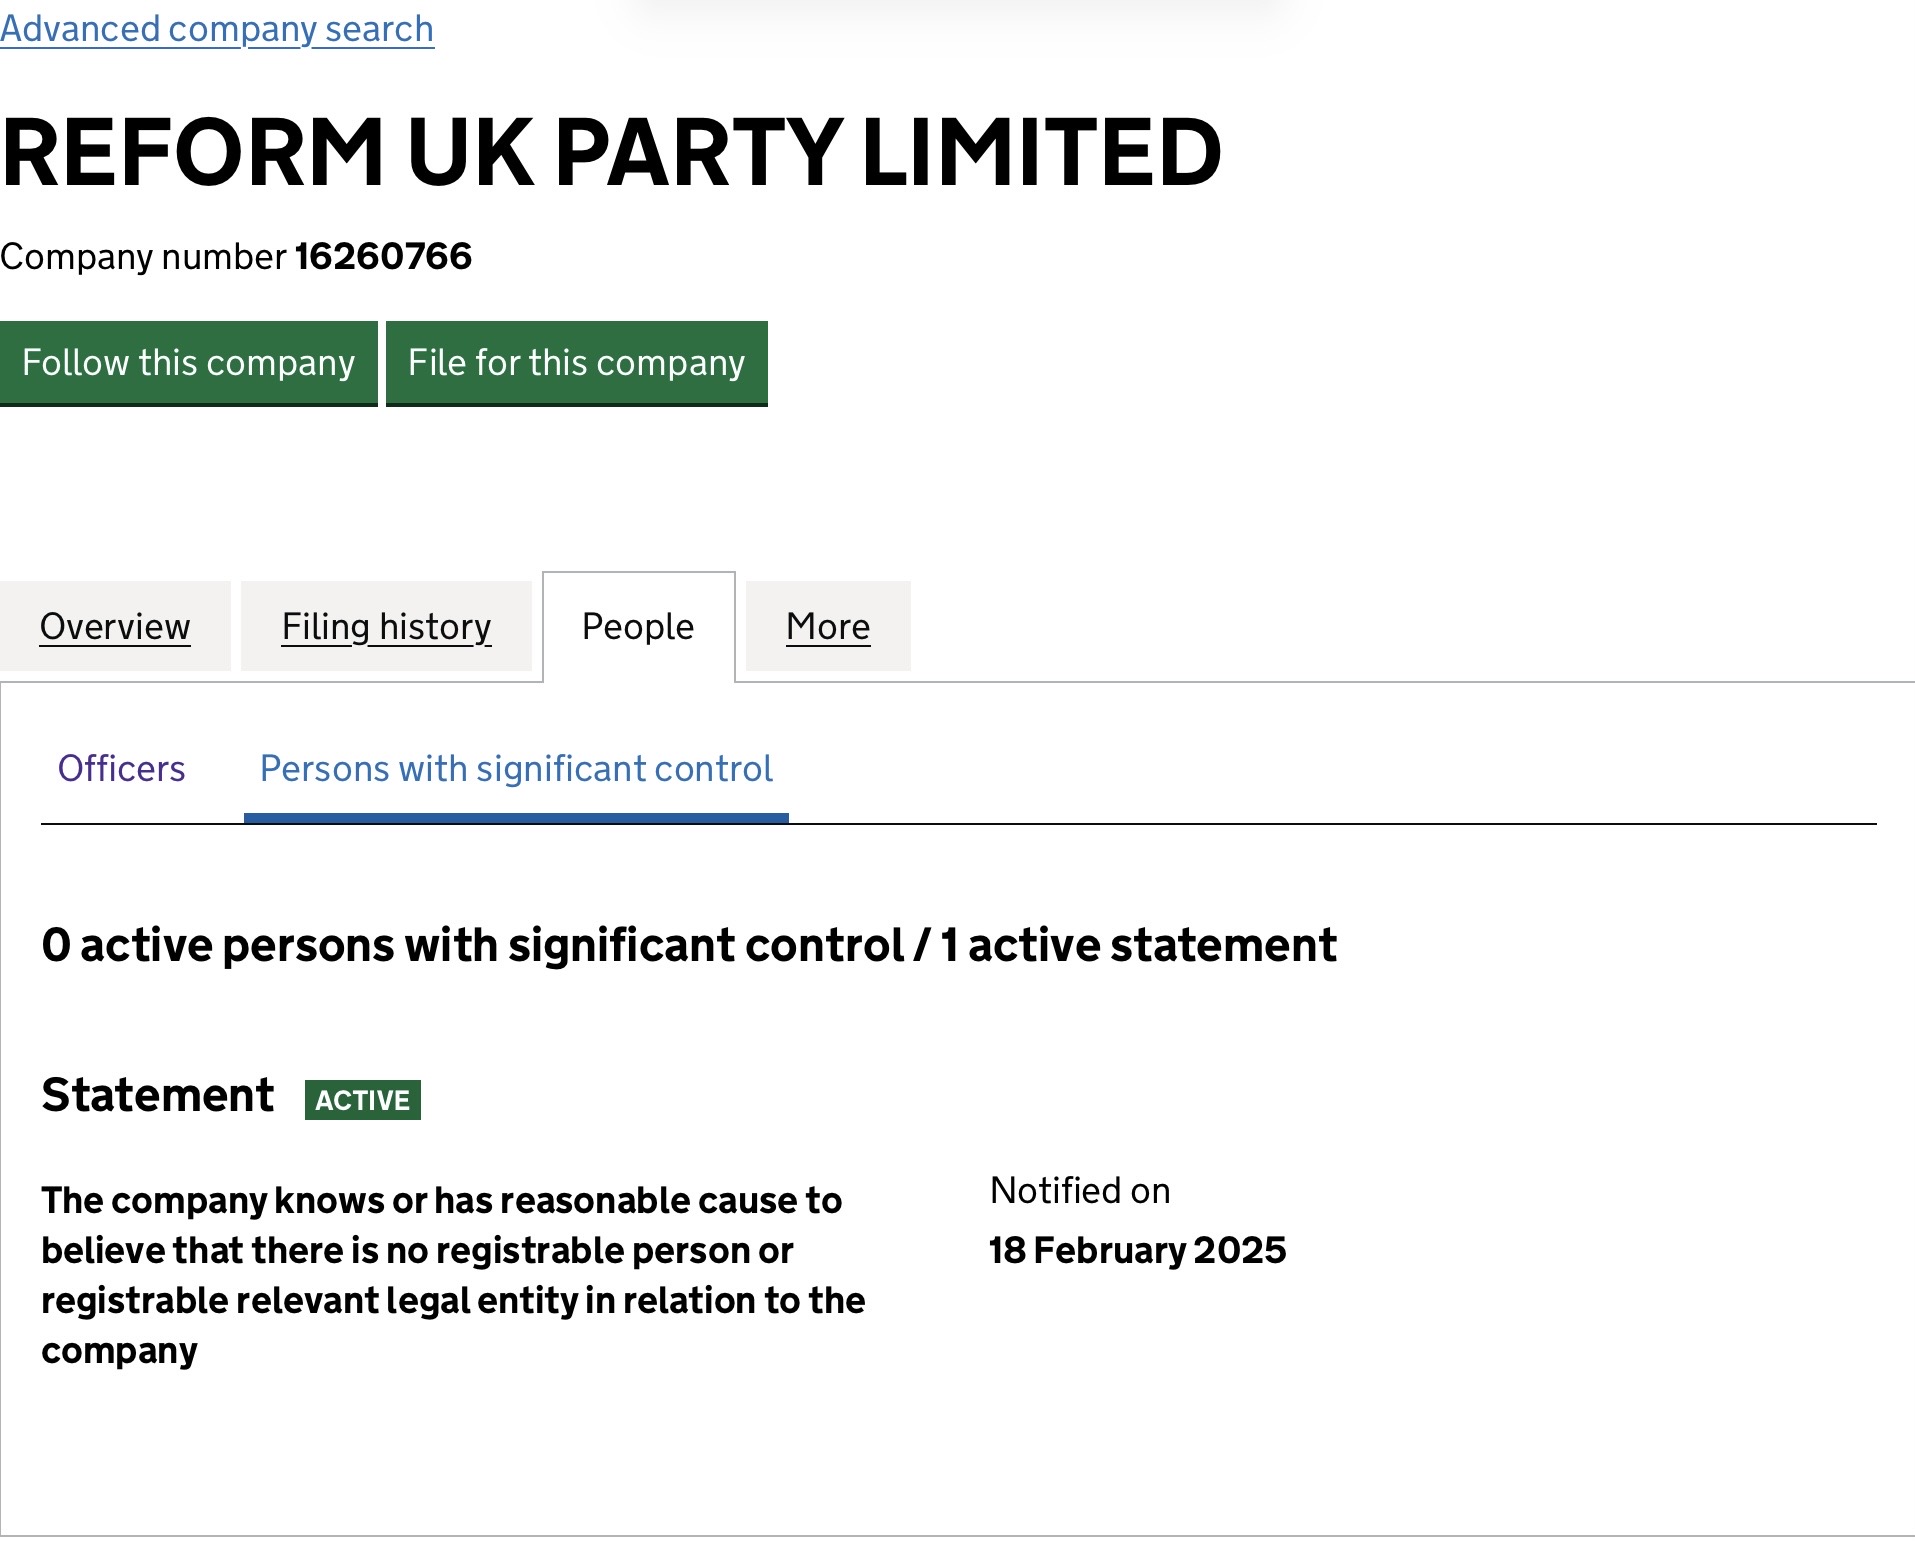Click the company number 16260766

383,256
